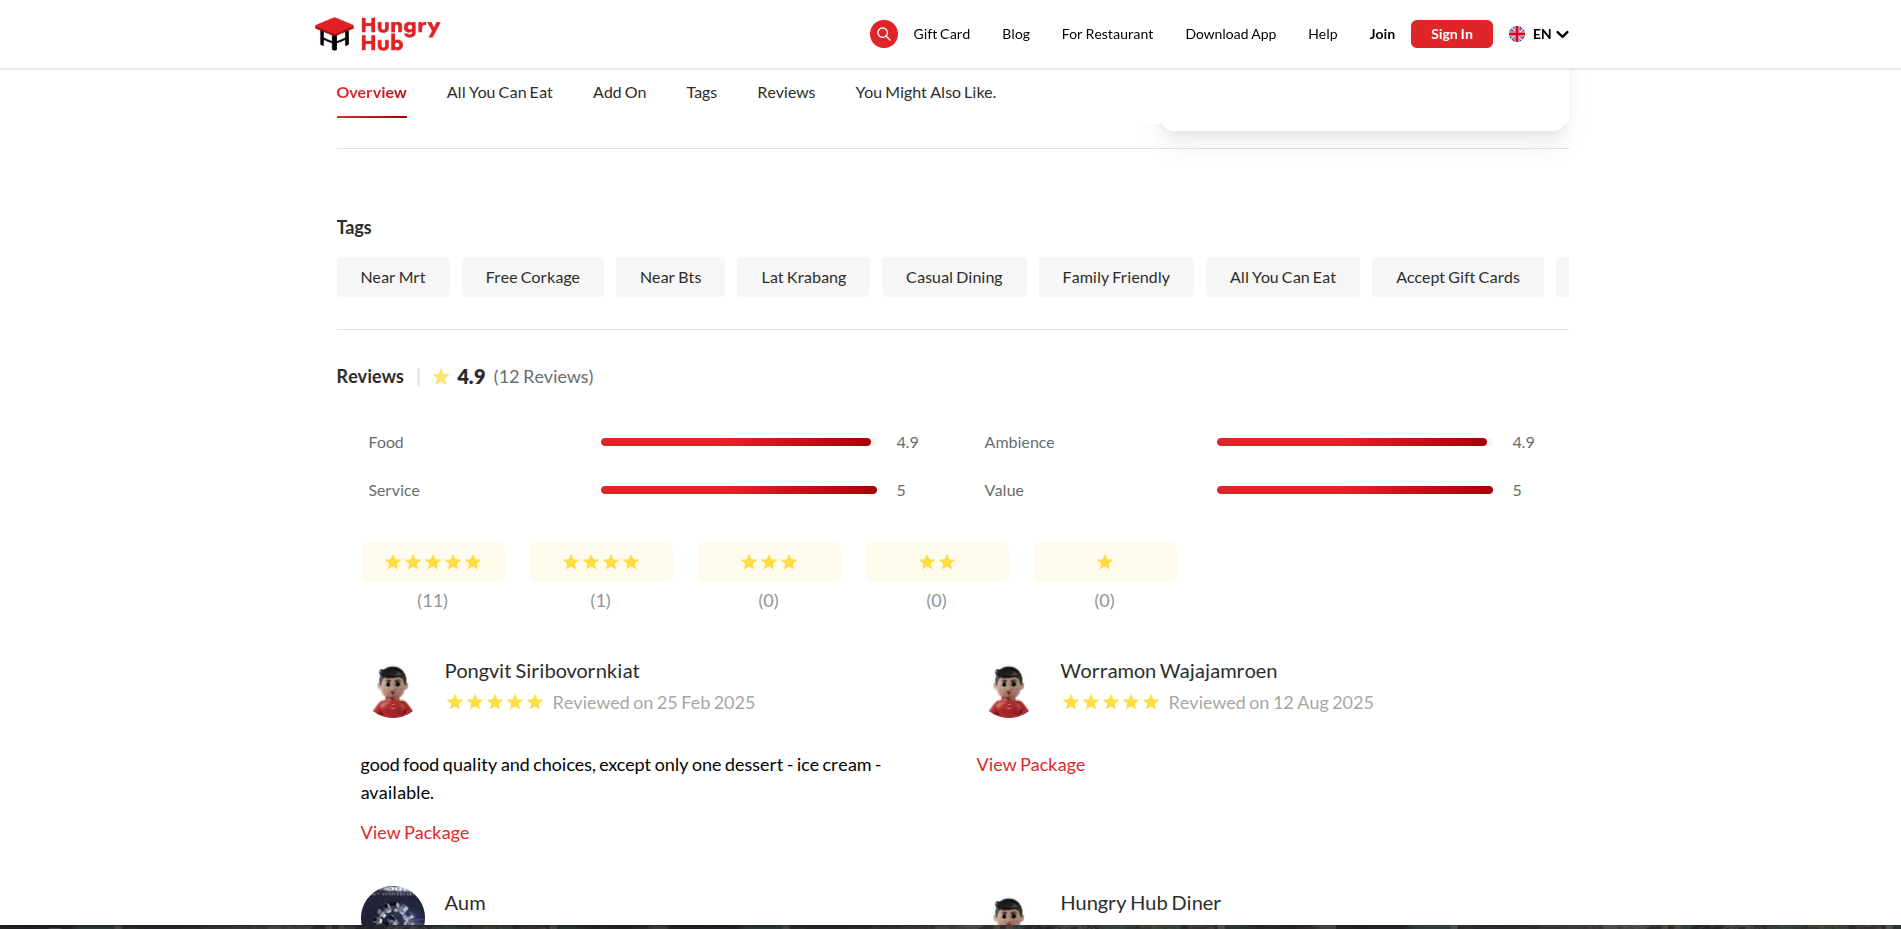Viewport: 1901px width, 929px height.
Task: Filter reviews by five stars
Action: tap(433, 562)
